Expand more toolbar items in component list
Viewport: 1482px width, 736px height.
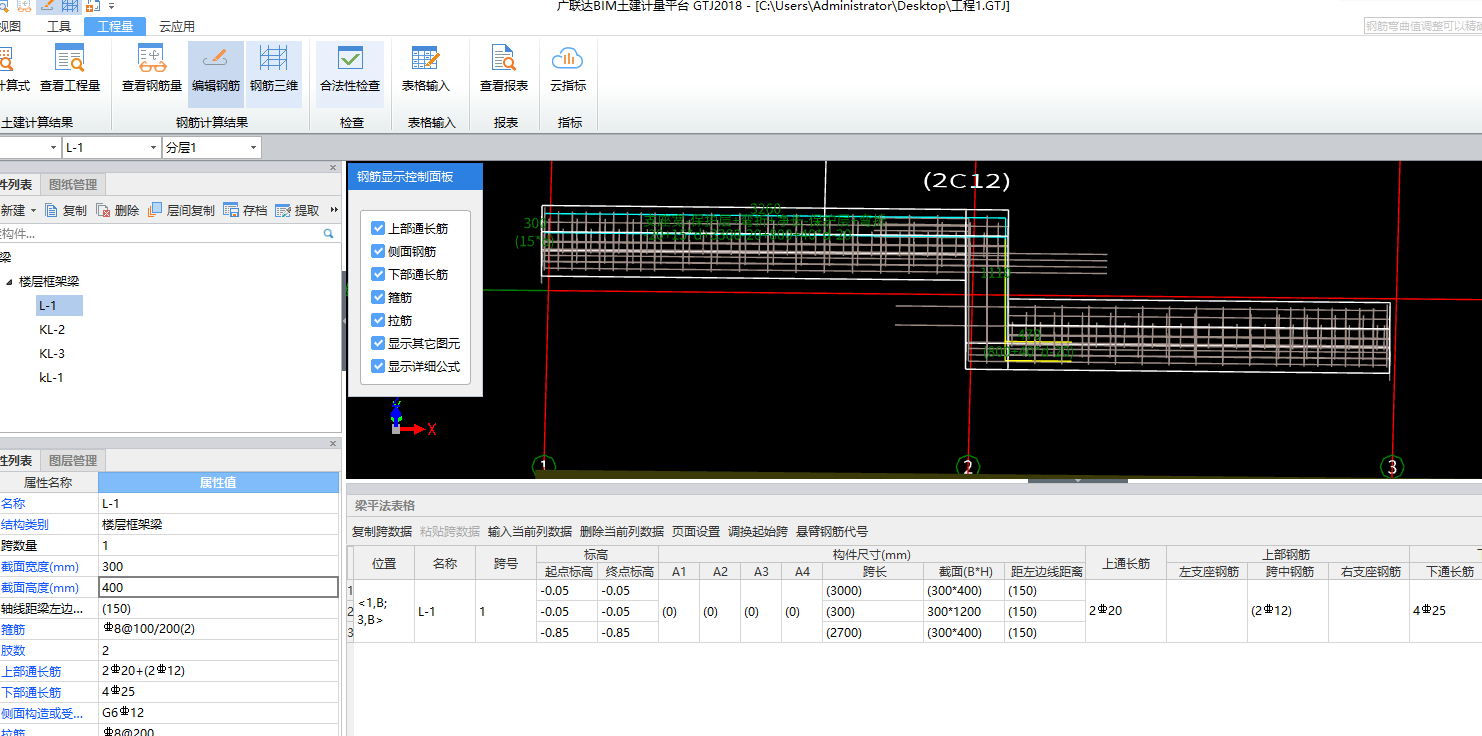[334, 210]
